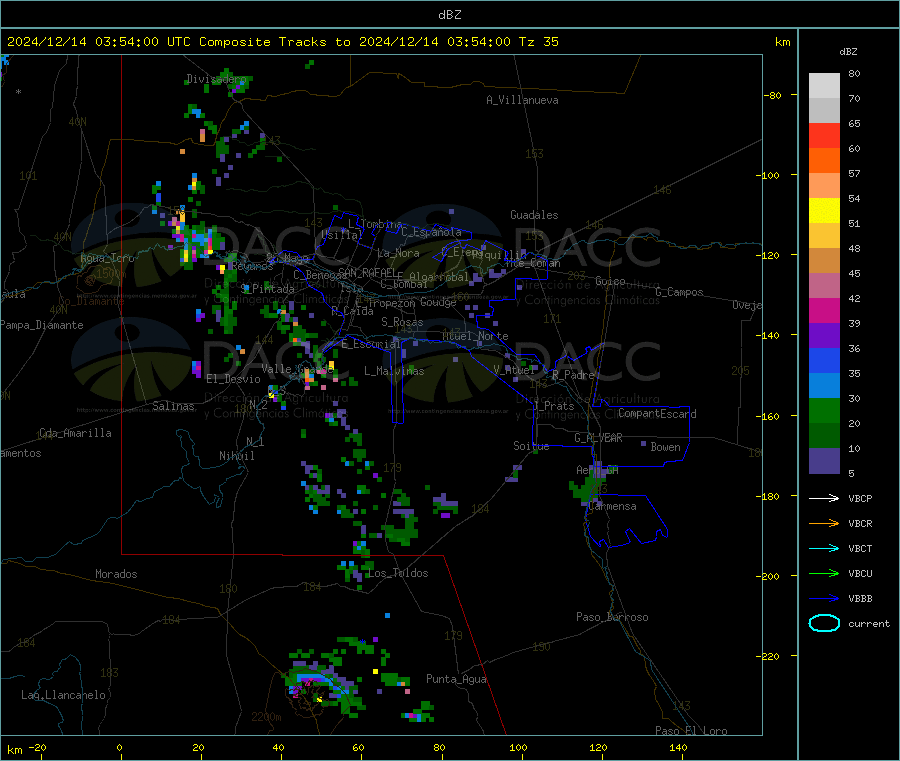Select the light gray 70–80 dBZ color swatch
The height and width of the screenshot is (761, 900).
824,86
